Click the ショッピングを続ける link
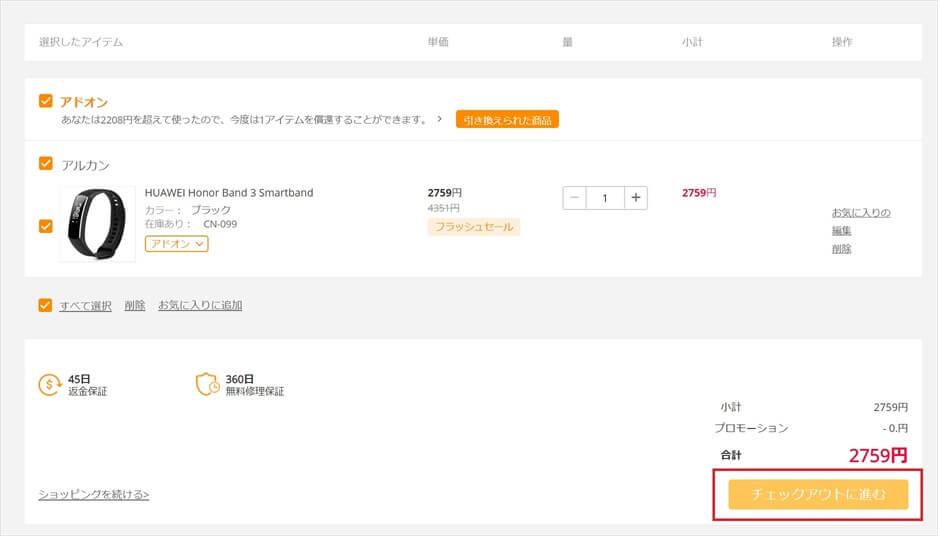Viewport: 938px width, 536px height. point(94,494)
